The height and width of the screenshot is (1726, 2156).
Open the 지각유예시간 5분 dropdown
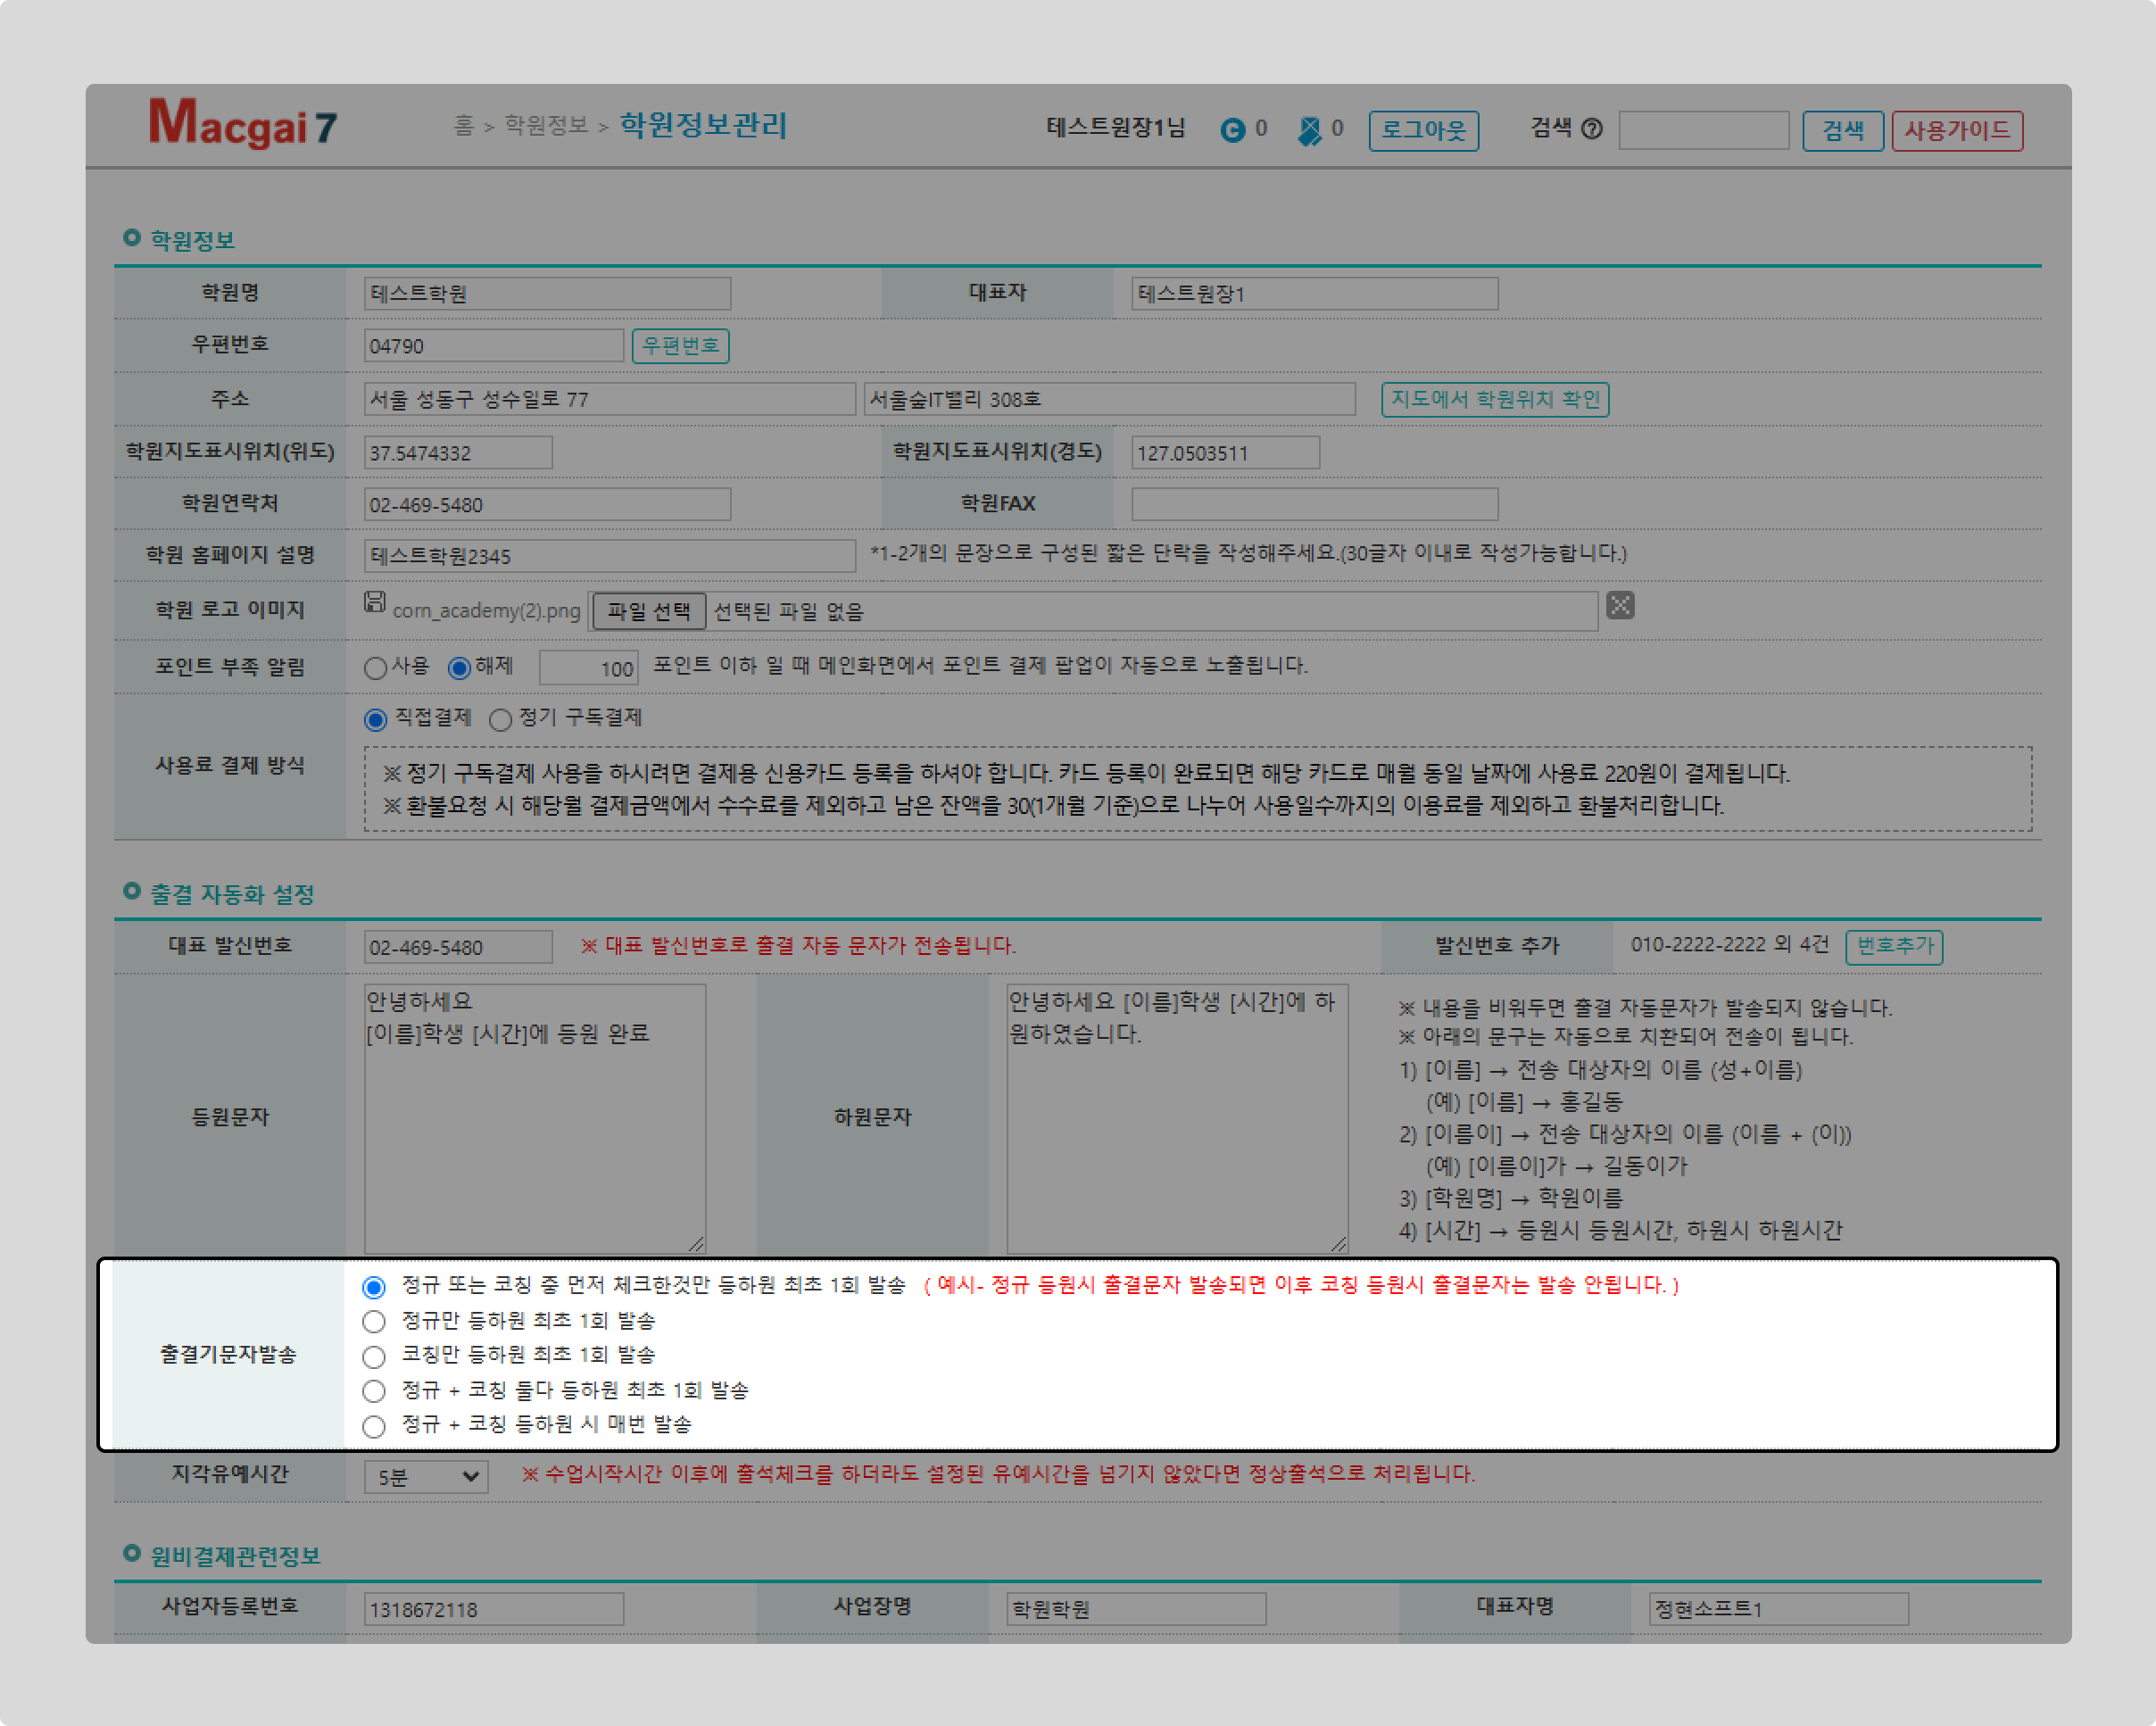[426, 1476]
